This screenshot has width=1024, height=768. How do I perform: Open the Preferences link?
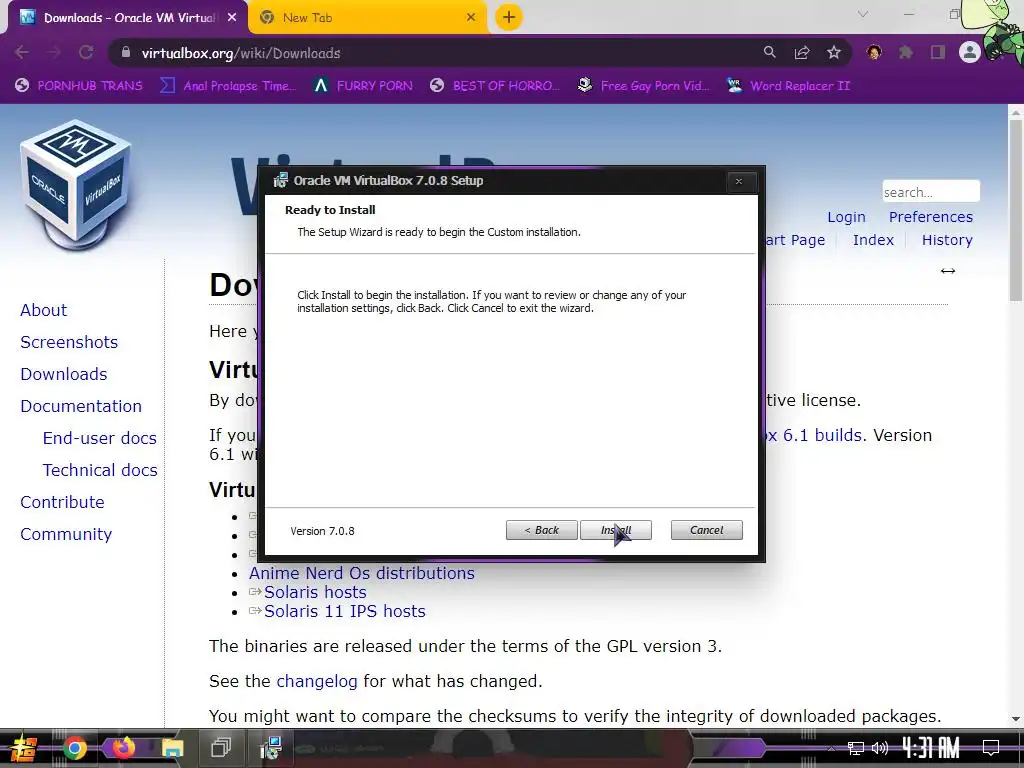[931, 217]
